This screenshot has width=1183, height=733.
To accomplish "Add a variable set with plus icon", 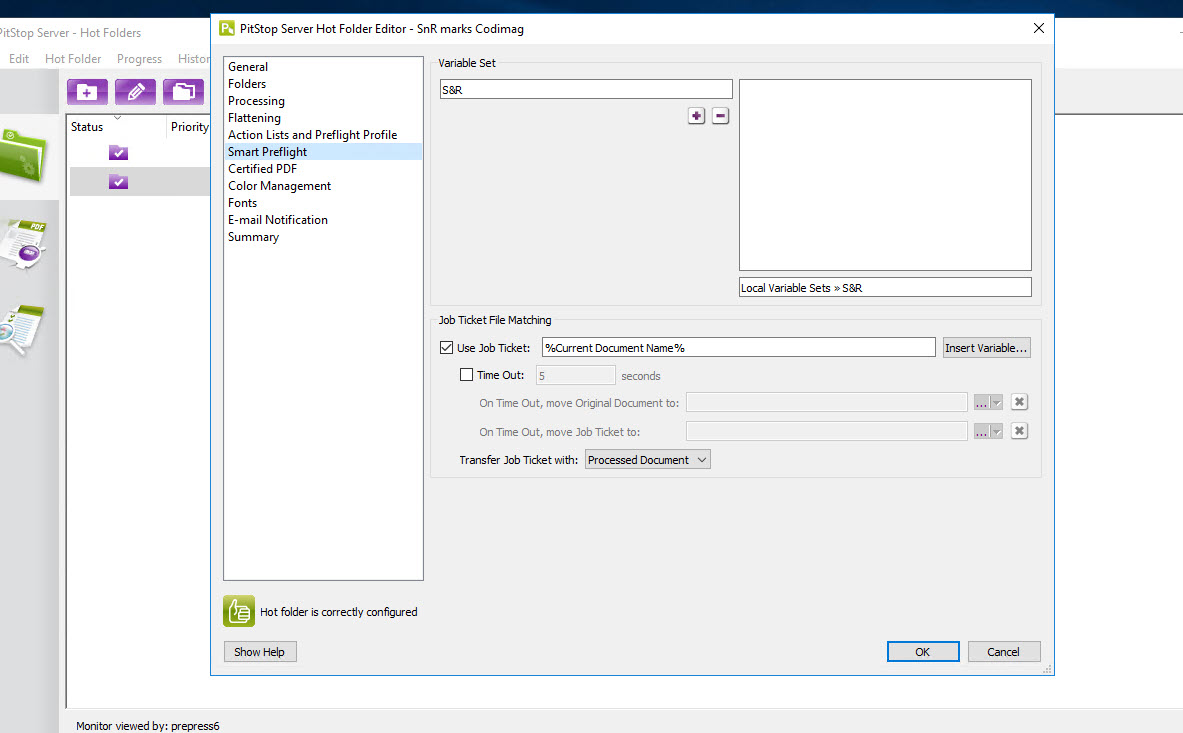I will (x=696, y=116).
